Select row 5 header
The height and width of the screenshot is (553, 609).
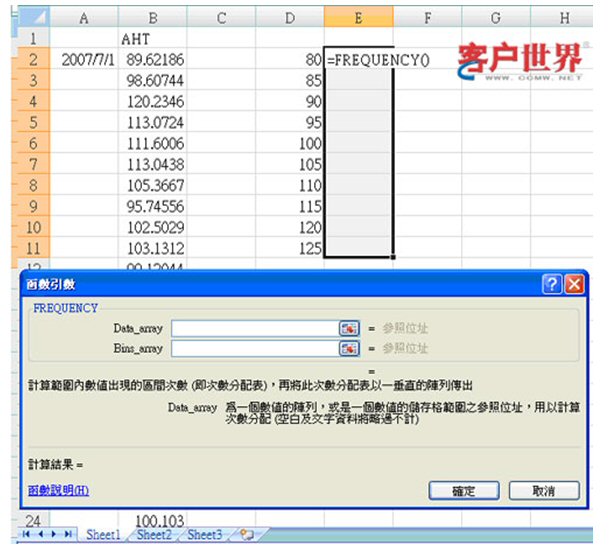(30, 123)
